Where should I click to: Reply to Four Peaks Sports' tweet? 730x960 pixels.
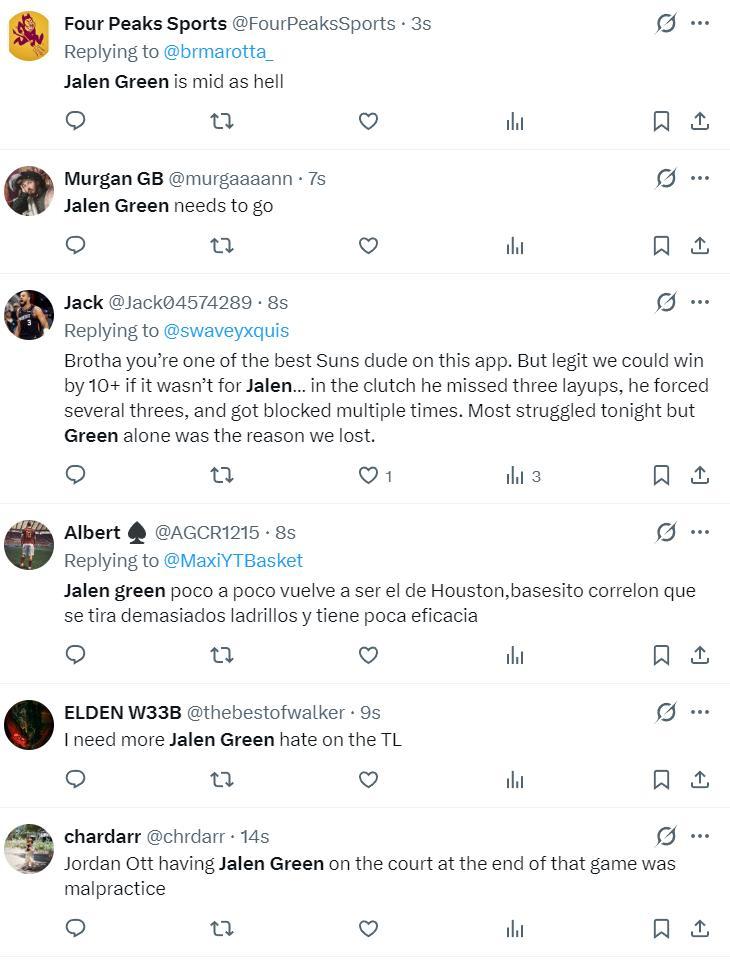coord(75,121)
